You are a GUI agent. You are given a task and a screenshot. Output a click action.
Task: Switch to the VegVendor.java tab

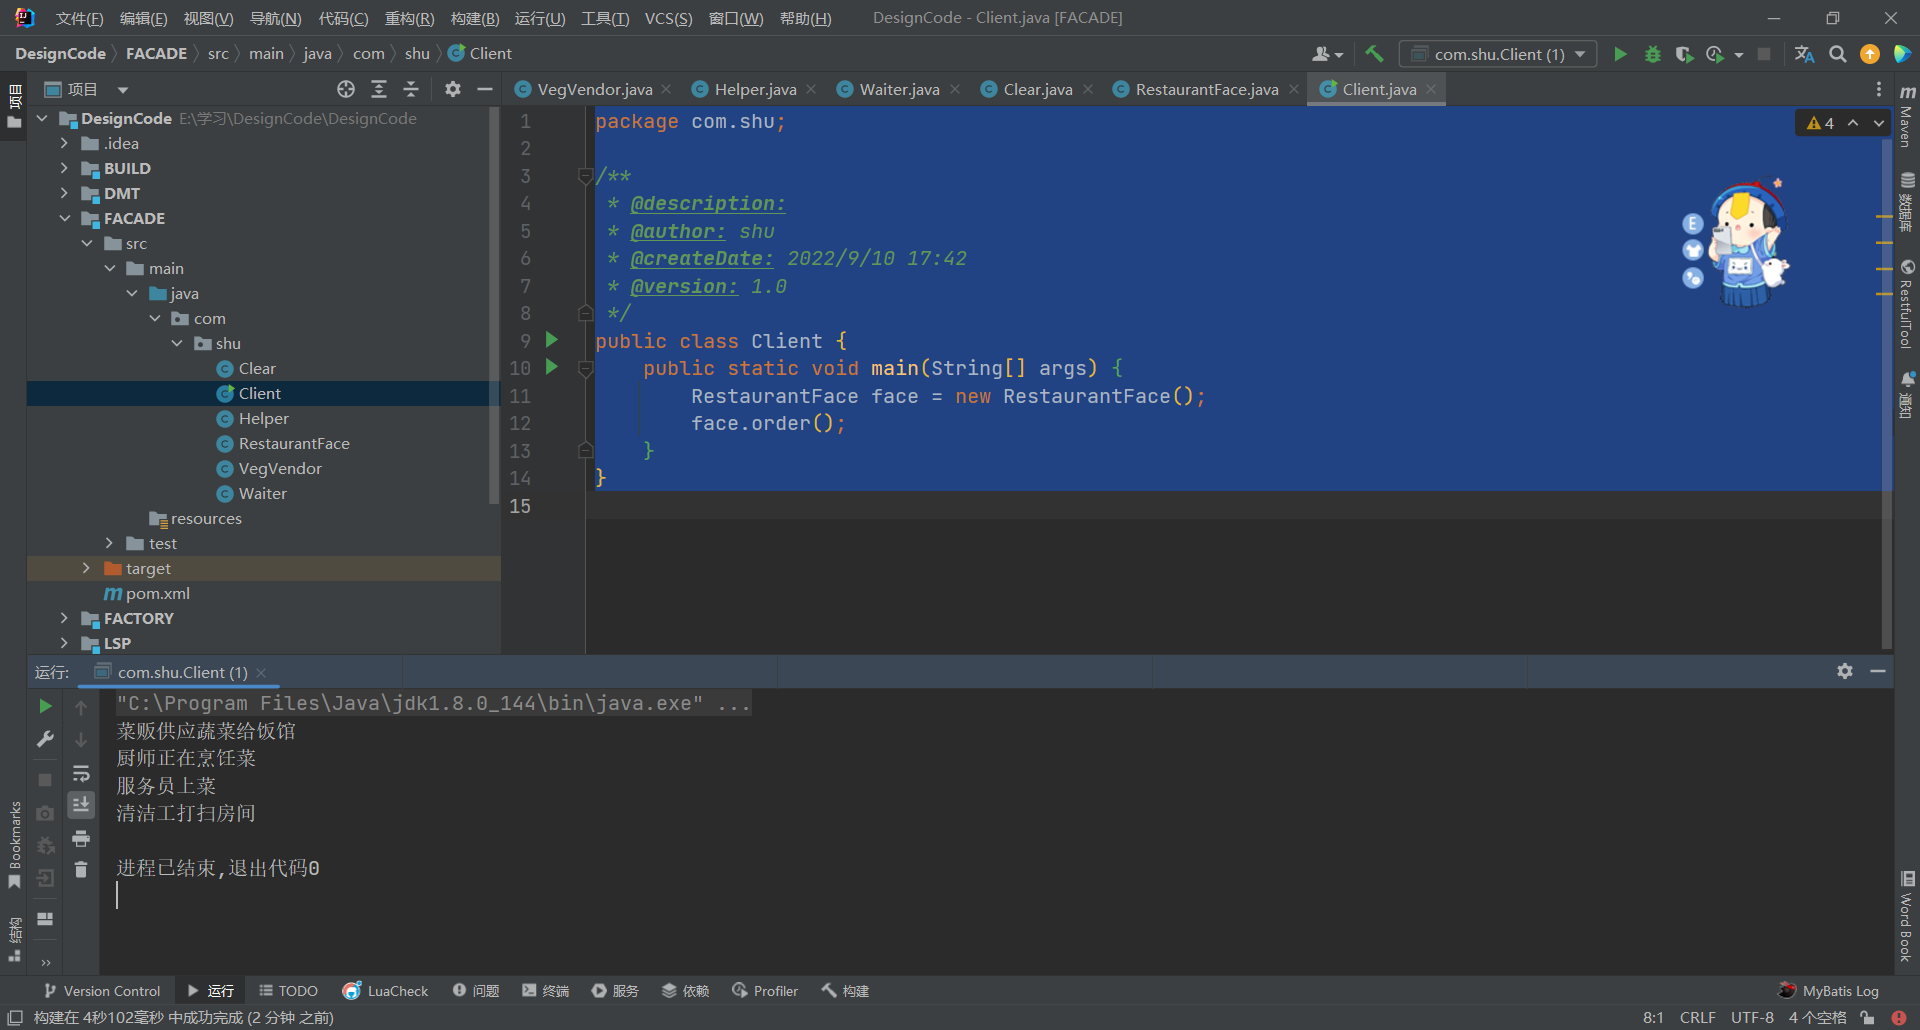594,89
